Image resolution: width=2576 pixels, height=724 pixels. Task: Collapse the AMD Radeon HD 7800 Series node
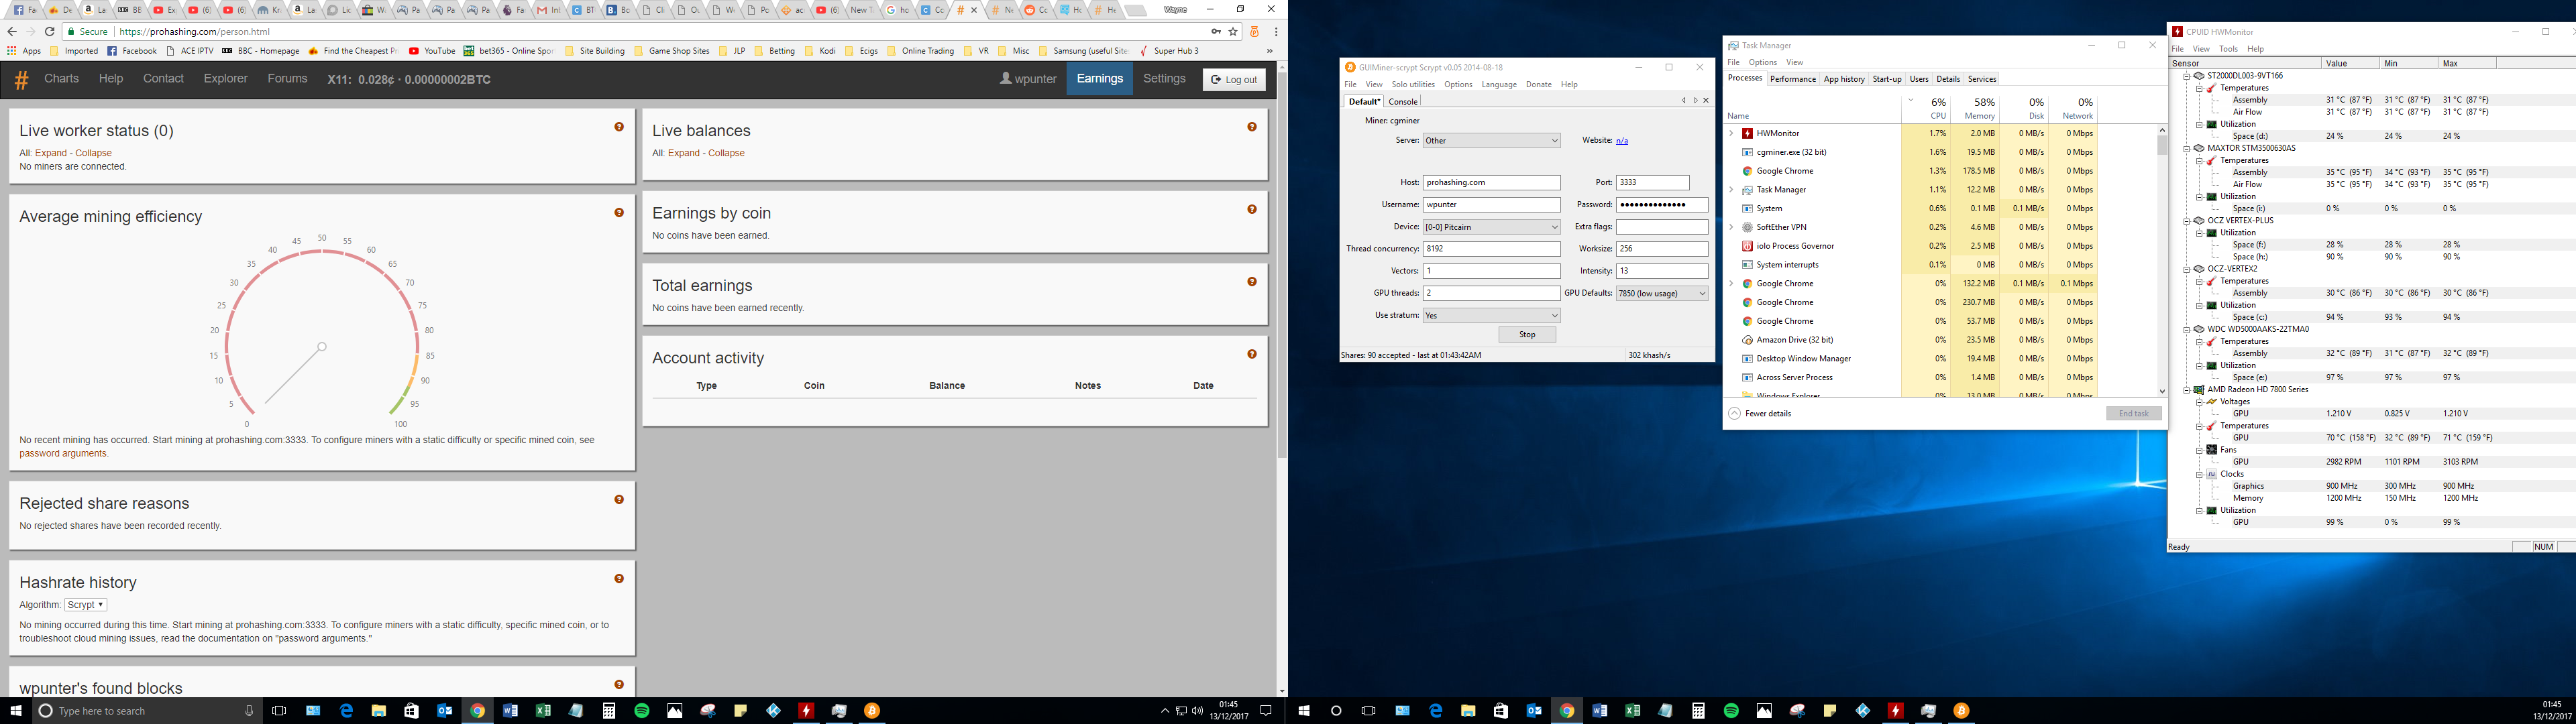click(2186, 390)
